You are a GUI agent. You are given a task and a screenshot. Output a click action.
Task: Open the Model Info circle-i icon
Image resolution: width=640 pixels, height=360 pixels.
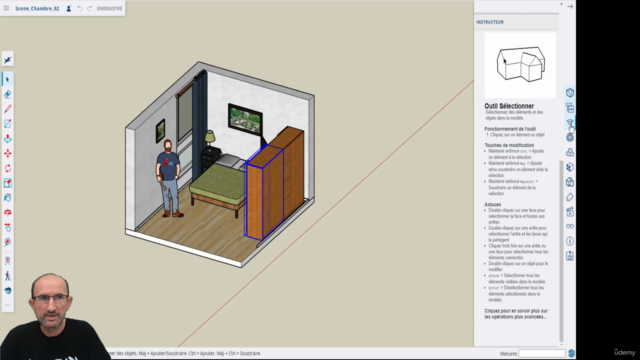[570, 241]
